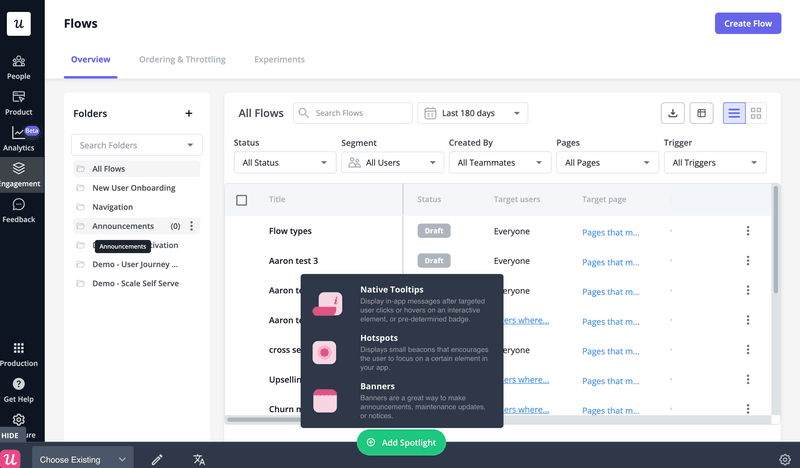Click the horizontal scrollbar under flows table
This screenshot has width=800, height=468.
pos(265,420)
